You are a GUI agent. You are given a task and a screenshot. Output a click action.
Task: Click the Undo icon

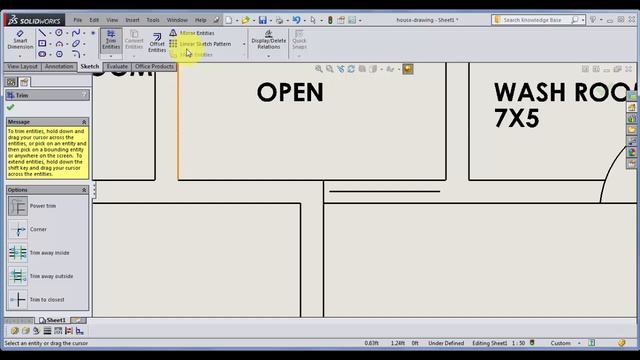[296, 20]
